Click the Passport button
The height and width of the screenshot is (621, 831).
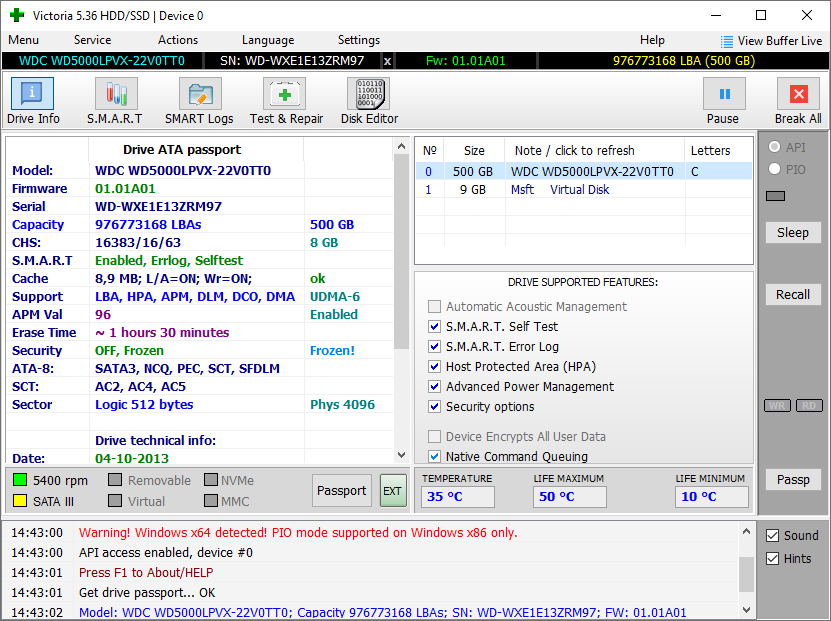(342, 491)
